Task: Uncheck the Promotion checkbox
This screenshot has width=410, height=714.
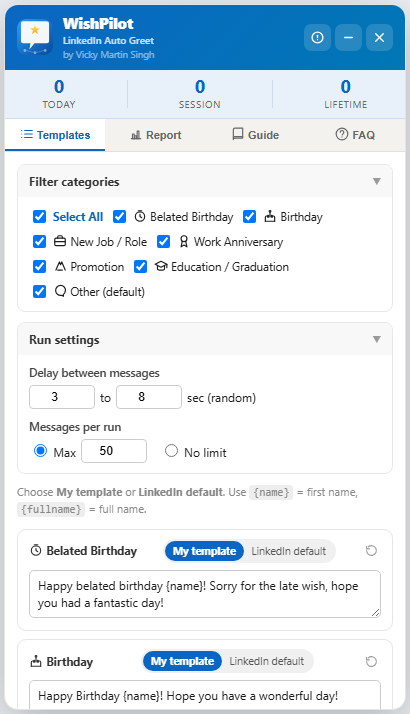Action: (40, 266)
